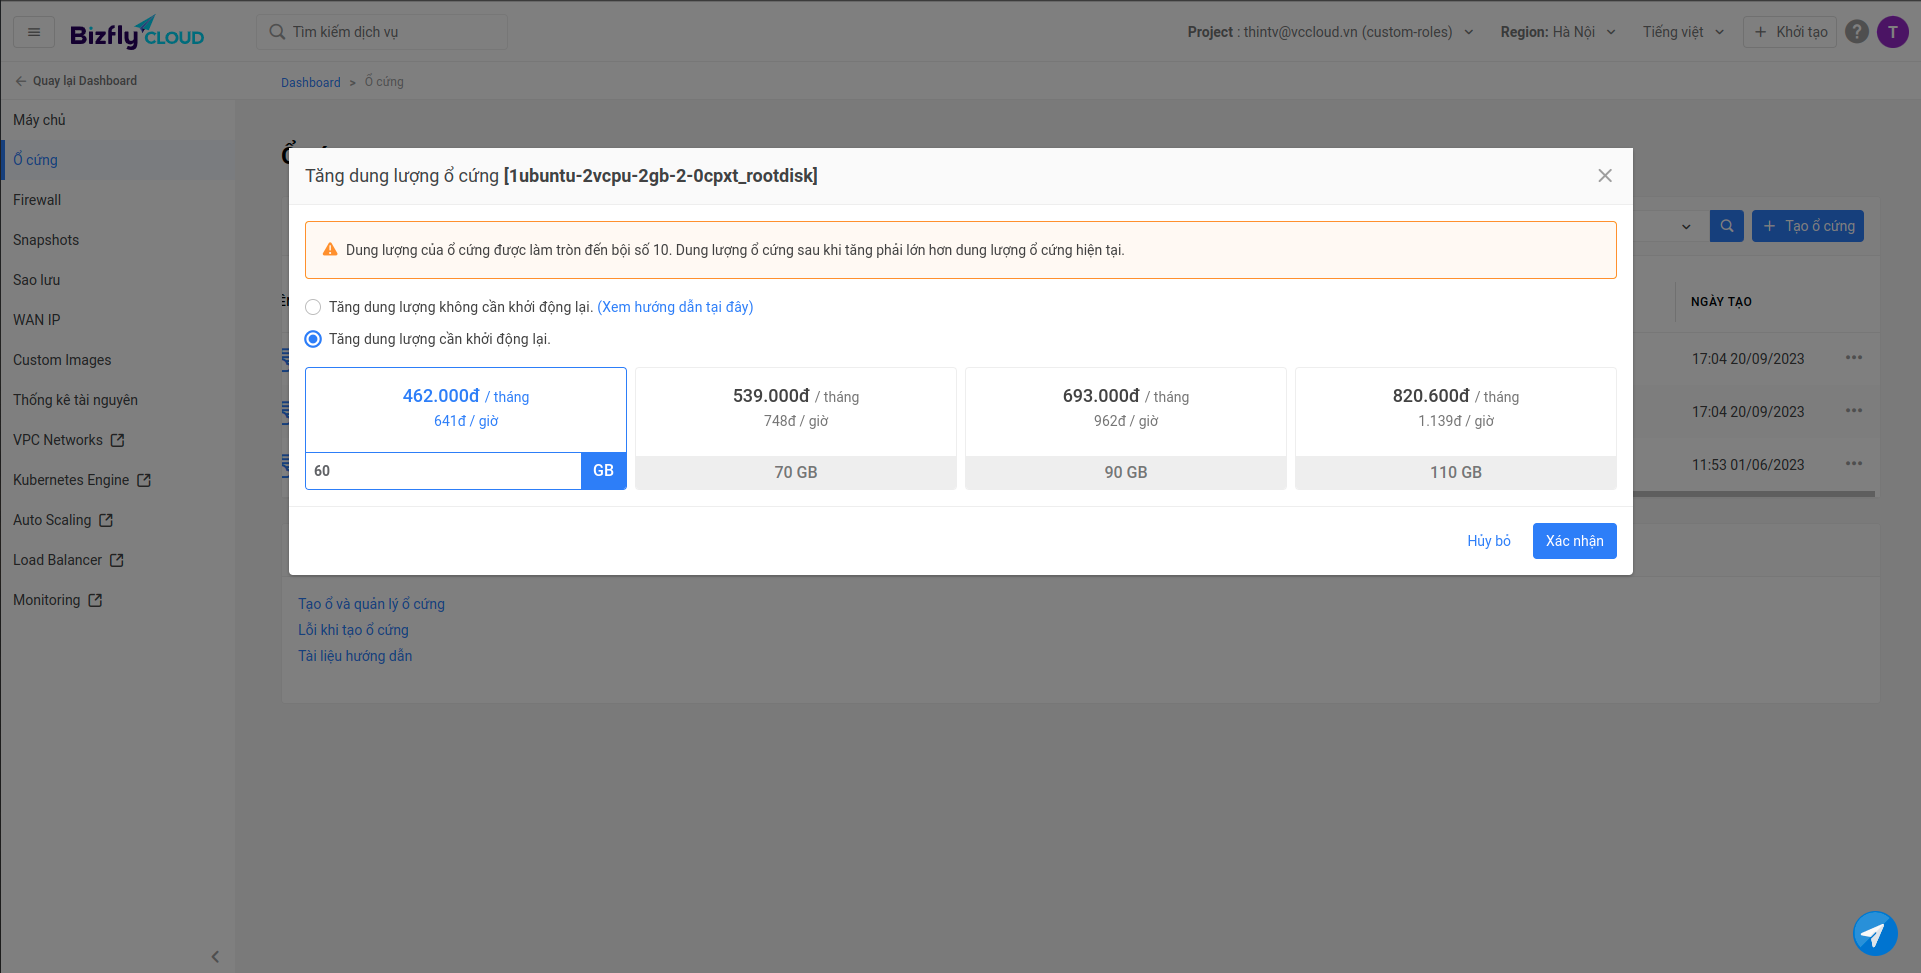Collapse the sidebar with the chevron arrow

(215, 956)
